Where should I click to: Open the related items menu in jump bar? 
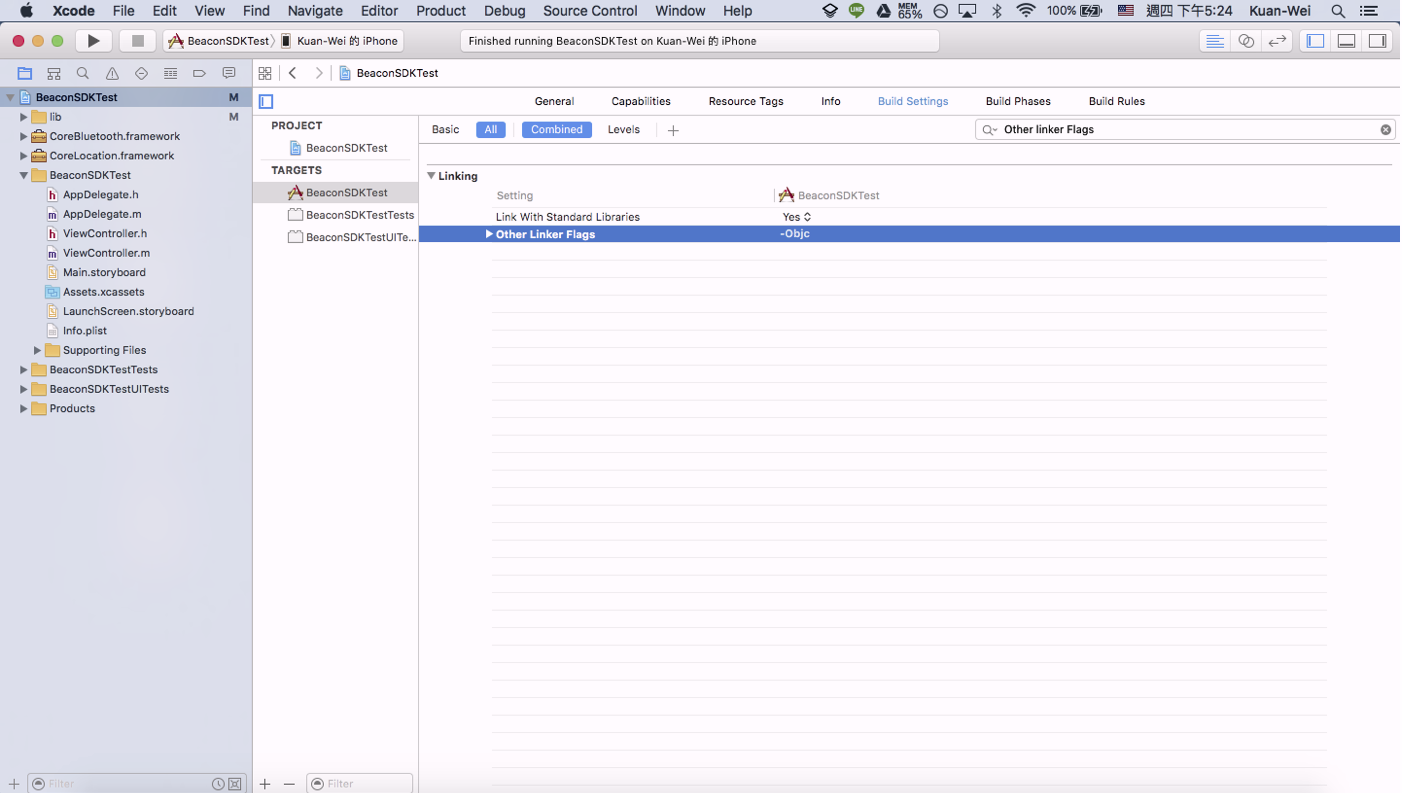click(x=265, y=73)
